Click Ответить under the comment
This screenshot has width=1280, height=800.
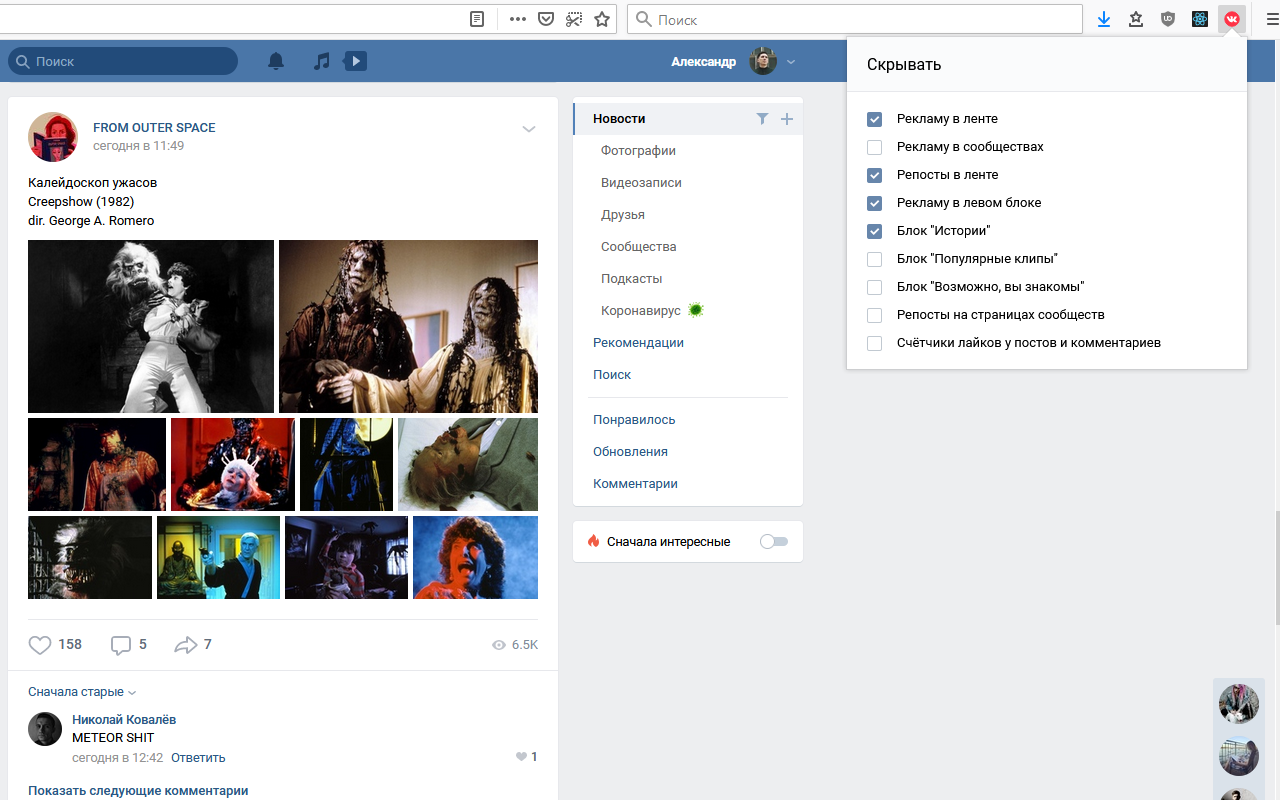(198, 758)
